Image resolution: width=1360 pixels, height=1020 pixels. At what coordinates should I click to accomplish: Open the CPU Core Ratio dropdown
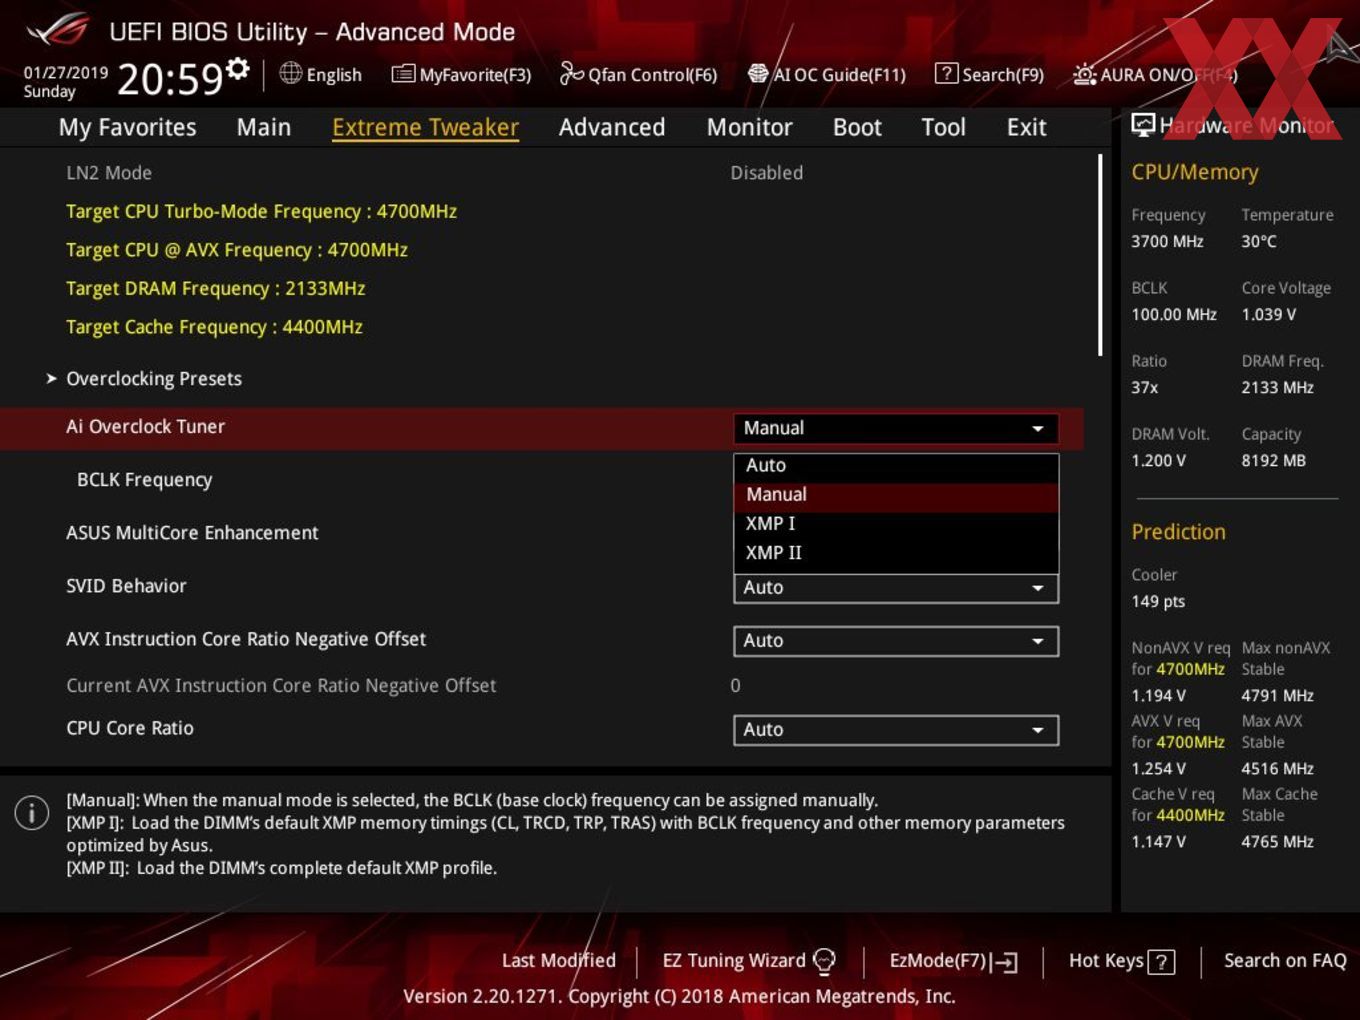point(895,730)
